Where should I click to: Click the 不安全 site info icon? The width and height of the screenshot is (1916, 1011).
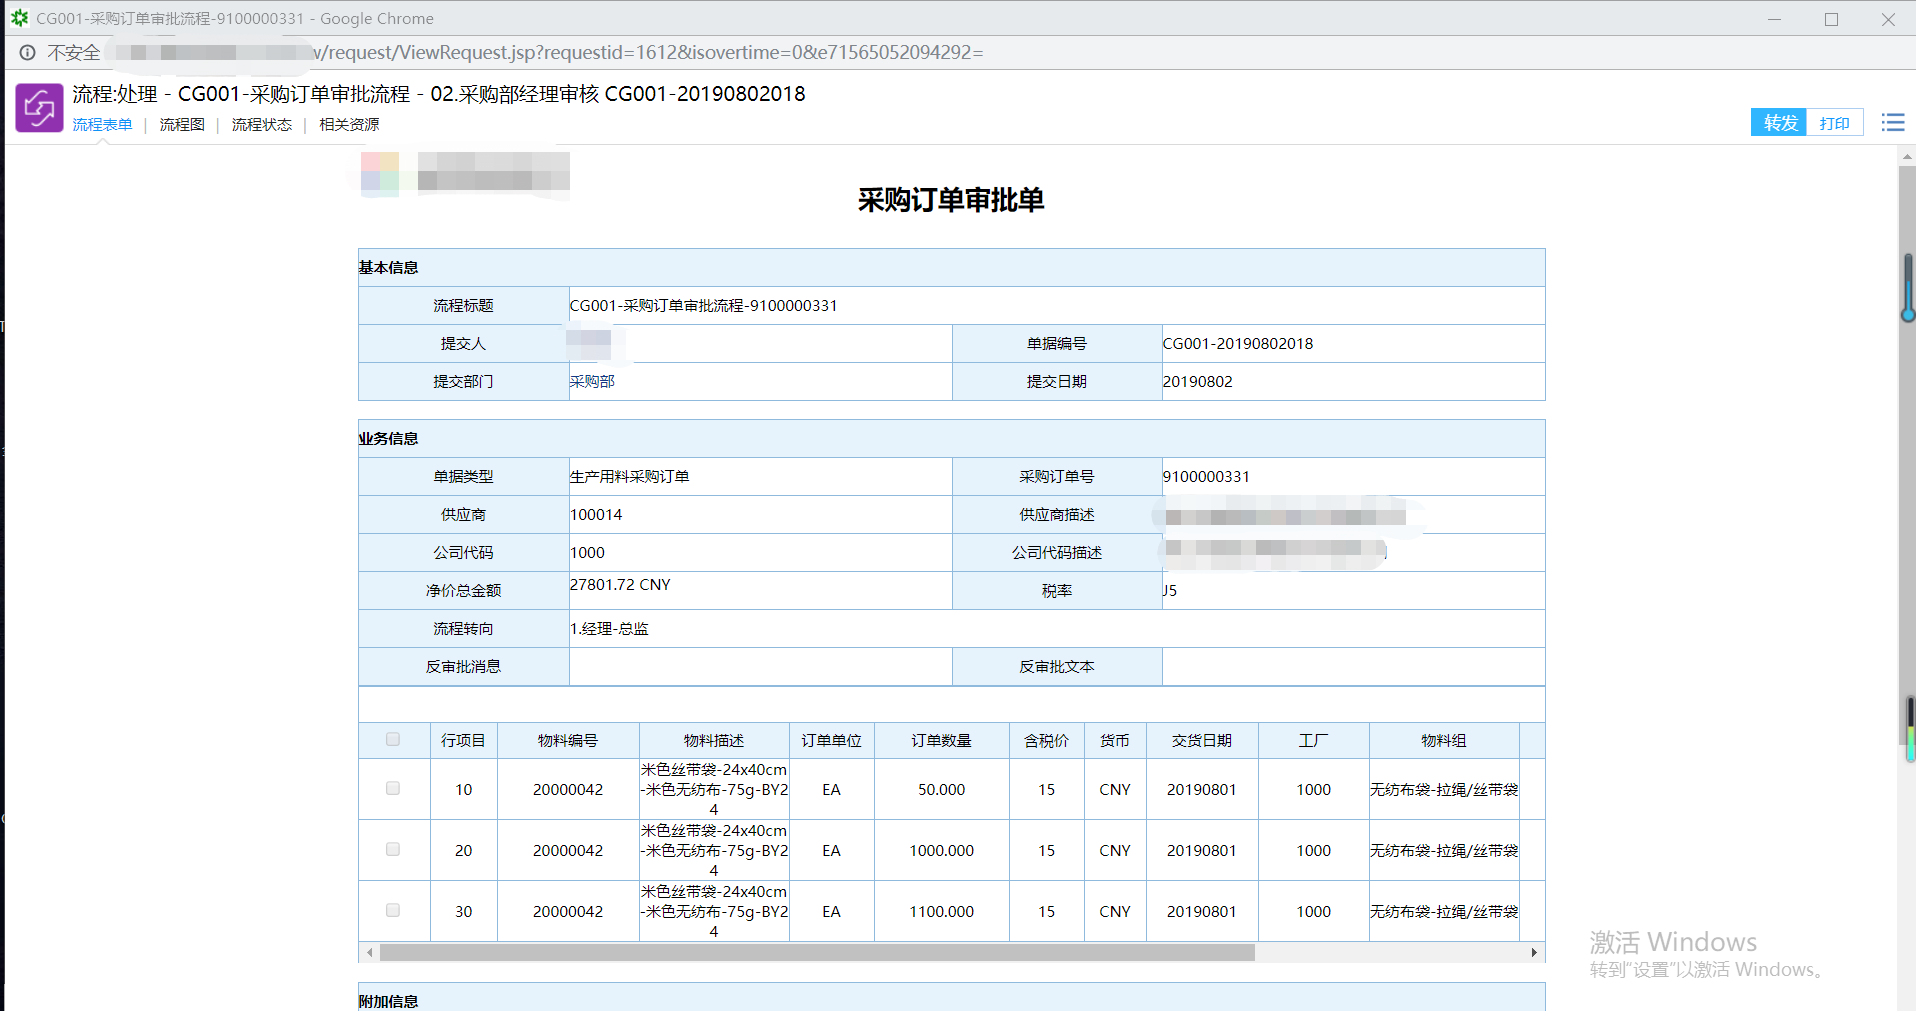[x=27, y=52]
